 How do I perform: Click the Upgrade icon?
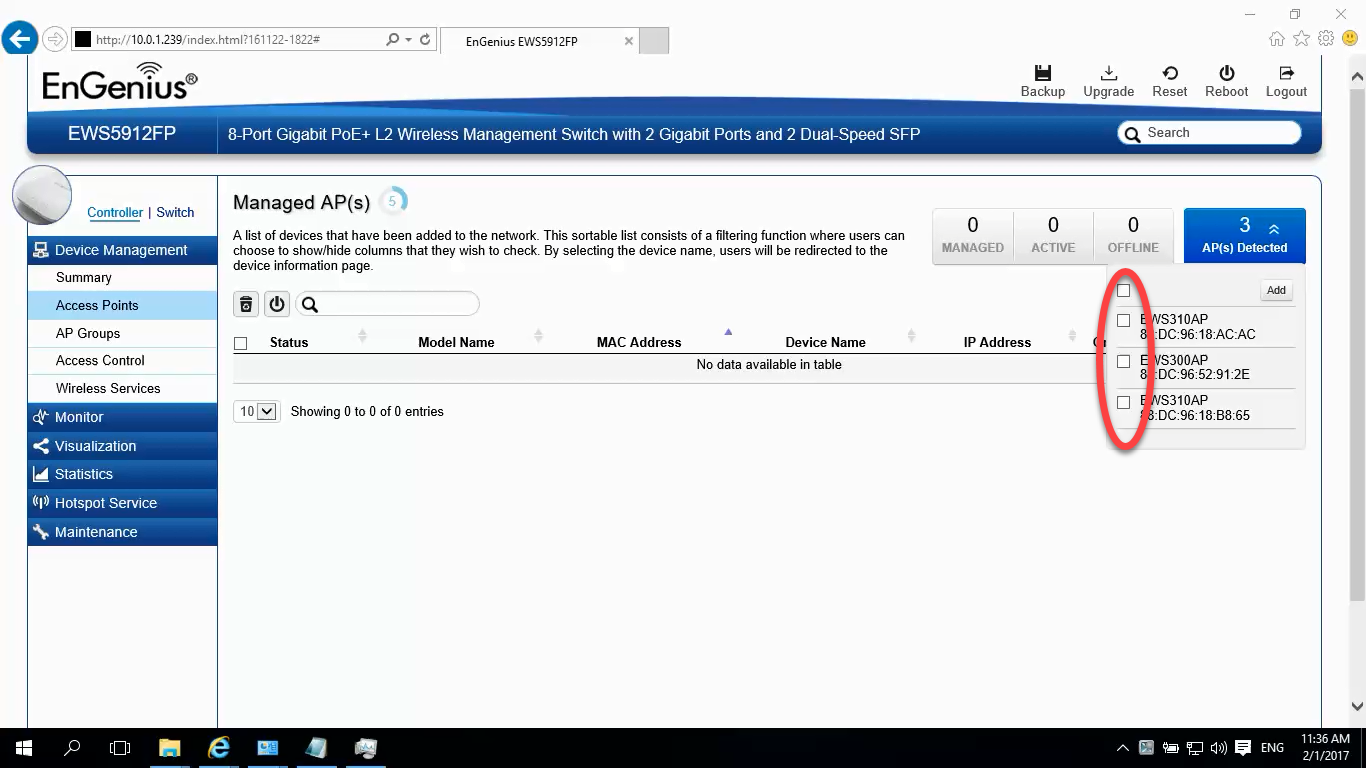pyautogui.click(x=1108, y=73)
